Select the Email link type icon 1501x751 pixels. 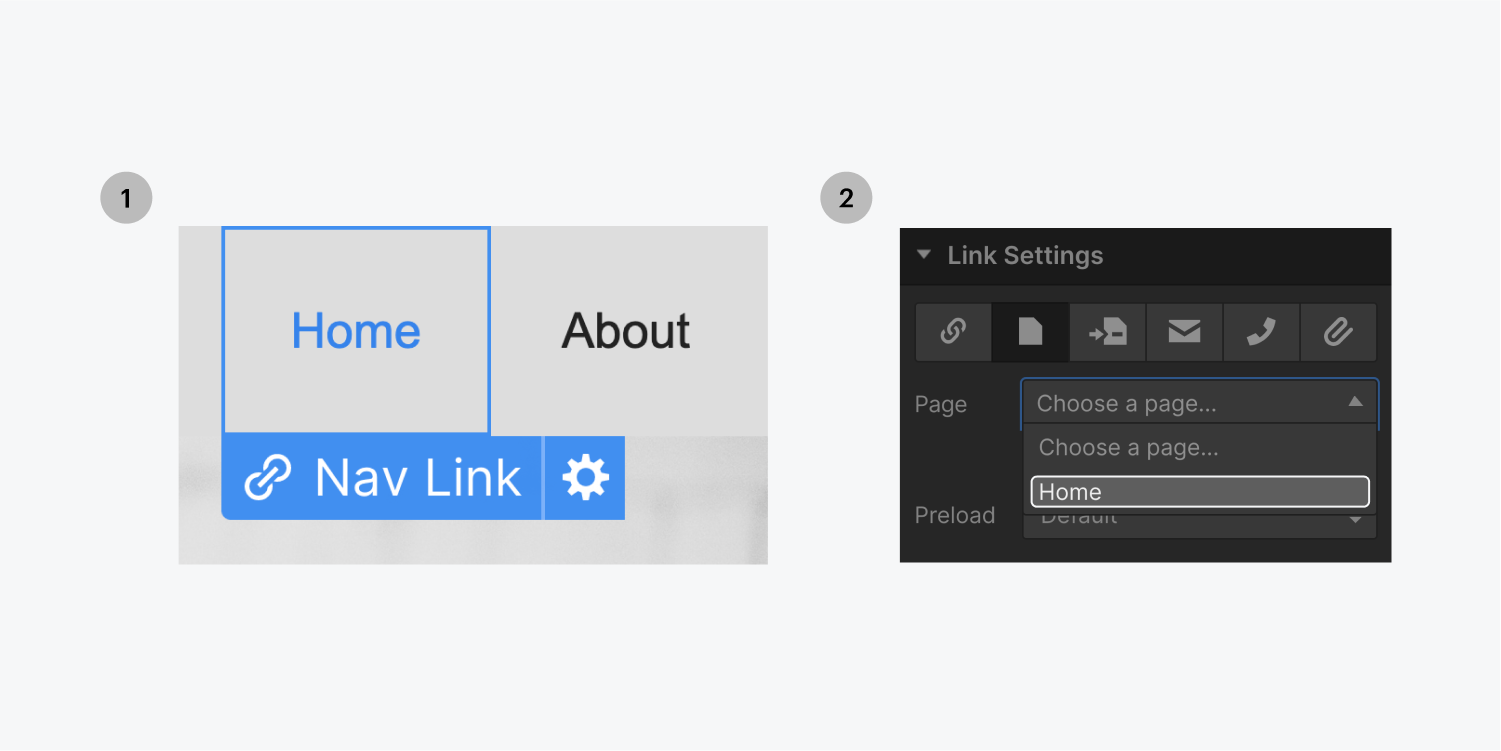point(1184,332)
